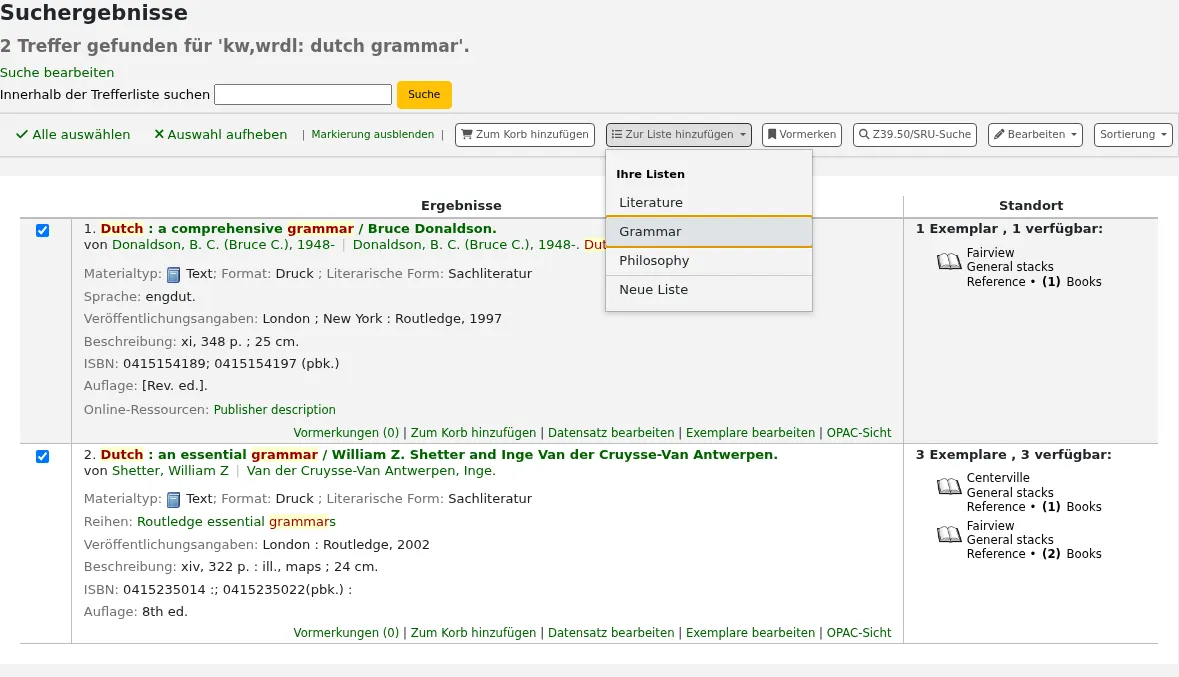Click the Markierung ausblenden link

coord(373,135)
